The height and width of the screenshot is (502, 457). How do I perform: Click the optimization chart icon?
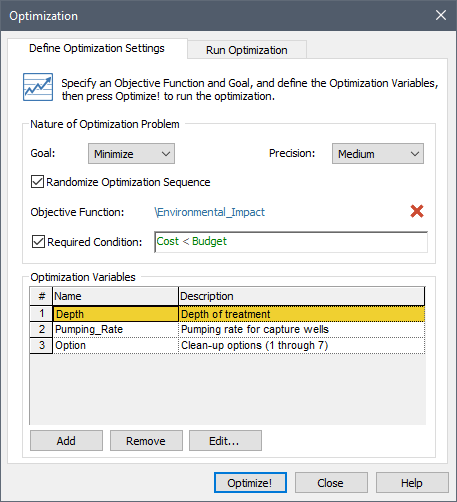[x=38, y=87]
